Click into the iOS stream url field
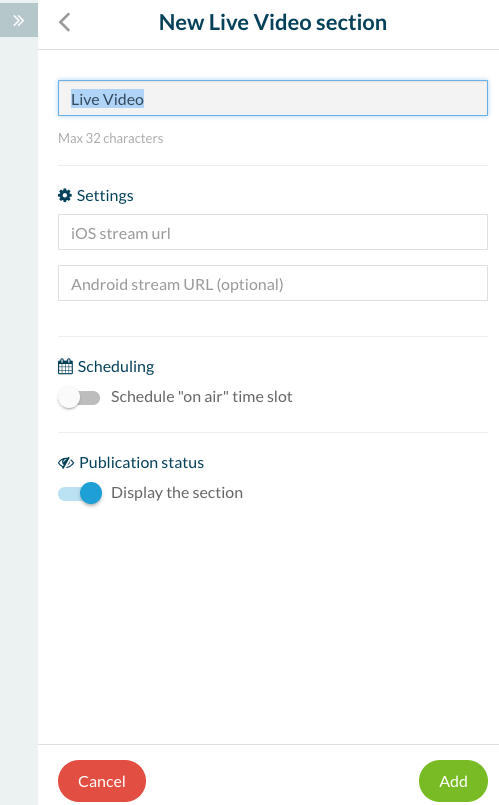This screenshot has height=805, width=499. [x=273, y=232]
